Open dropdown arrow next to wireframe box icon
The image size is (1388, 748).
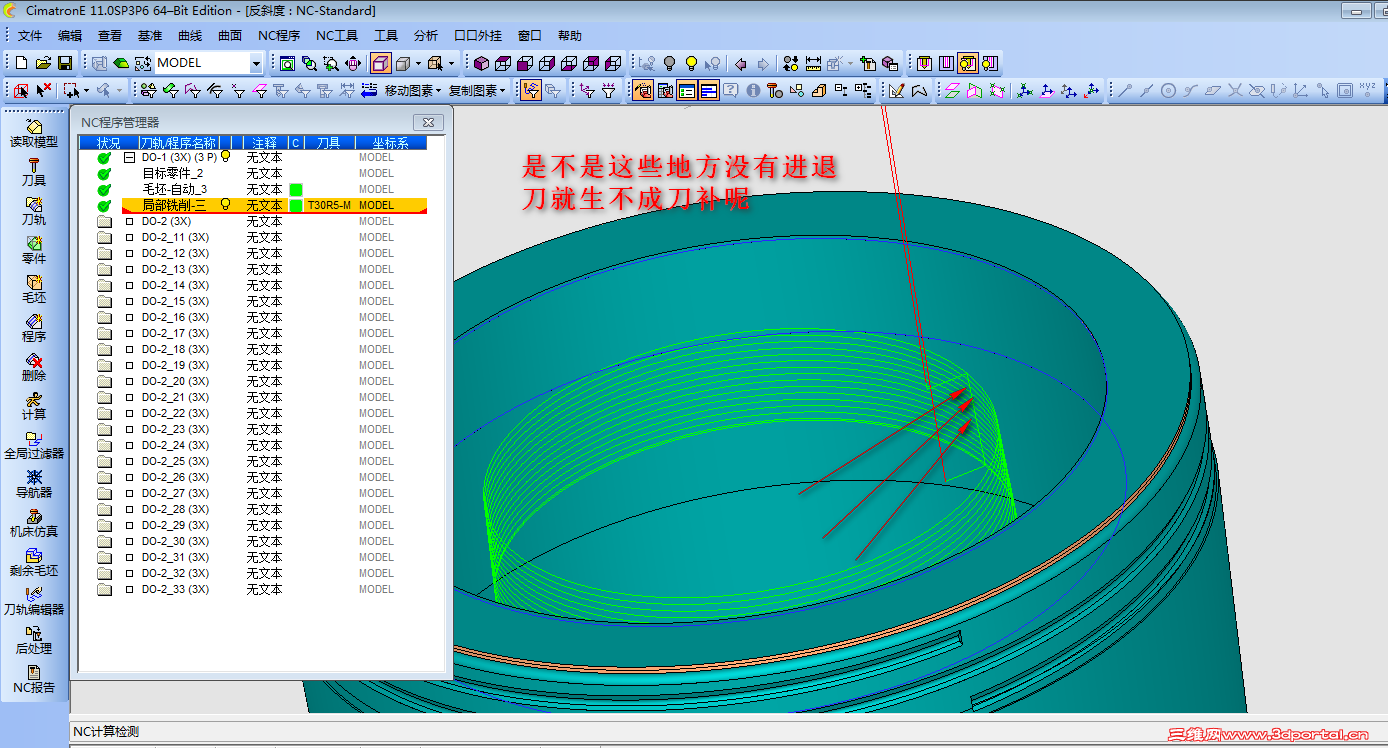coord(419,63)
